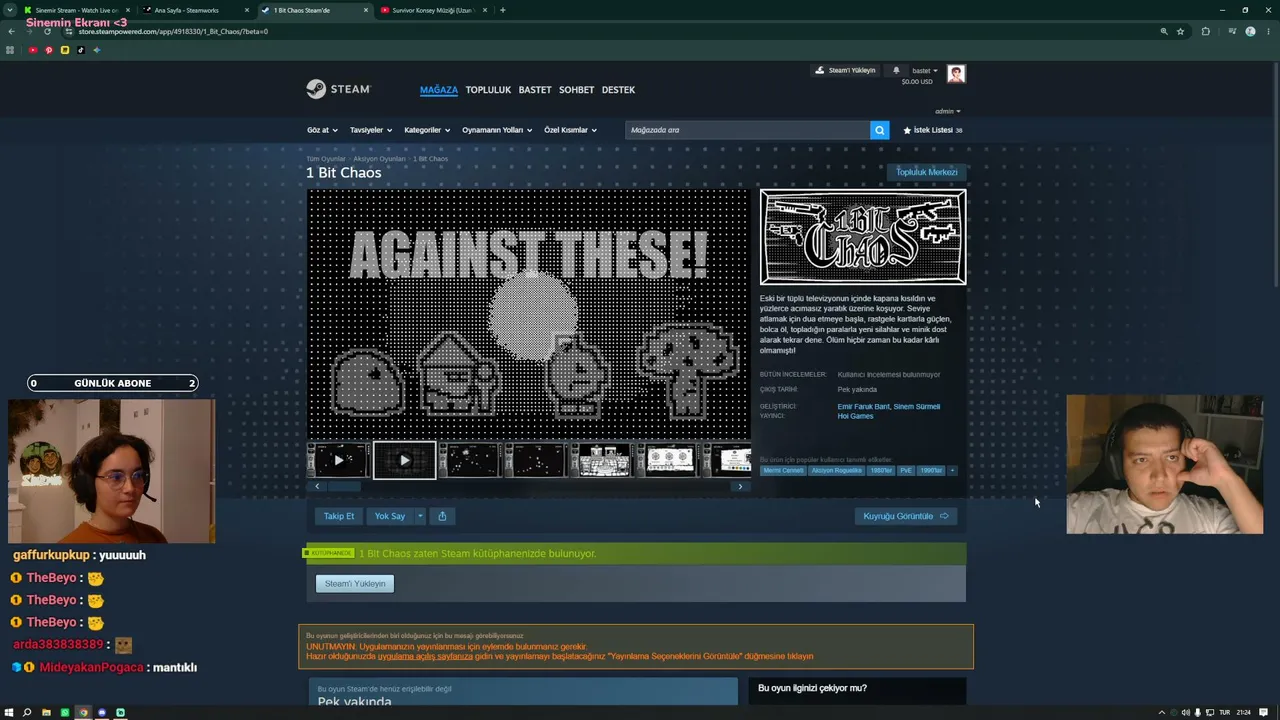Open developer link Emir Faruk Bant

pyautogui.click(x=863, y=407)
